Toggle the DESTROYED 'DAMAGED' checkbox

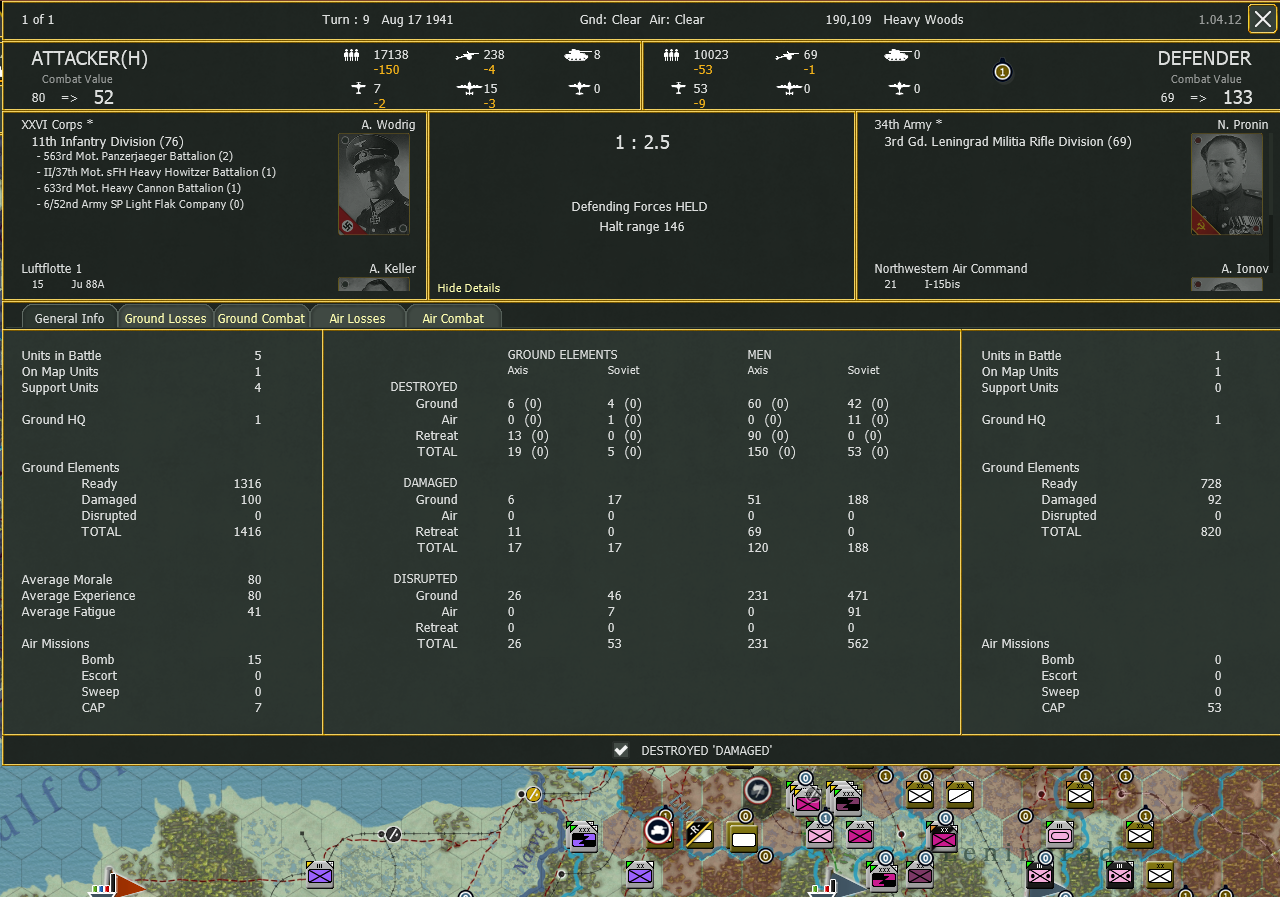pyautogui.click(x=621, y=750)
